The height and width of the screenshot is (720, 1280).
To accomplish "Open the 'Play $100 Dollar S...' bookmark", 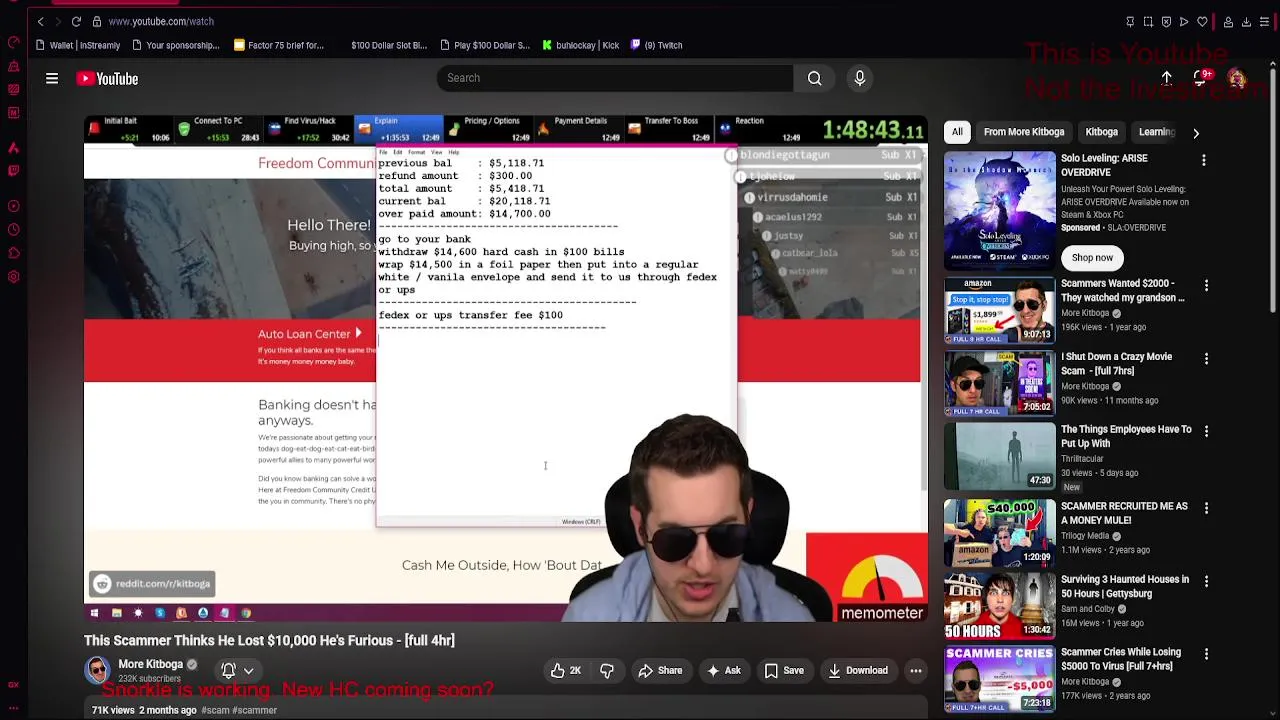I will point(484,45).
